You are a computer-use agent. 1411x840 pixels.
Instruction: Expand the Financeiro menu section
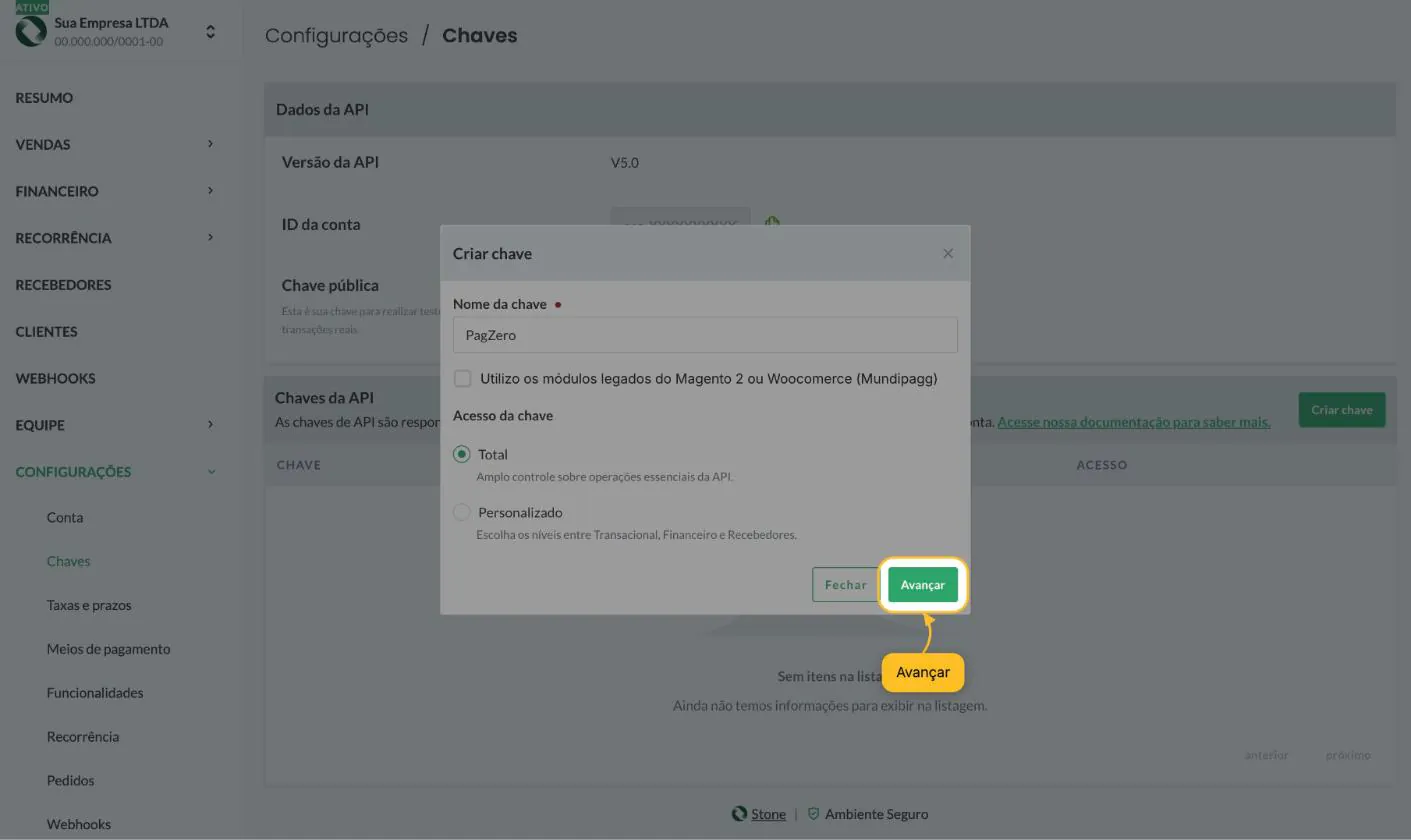tap(210, 191)
